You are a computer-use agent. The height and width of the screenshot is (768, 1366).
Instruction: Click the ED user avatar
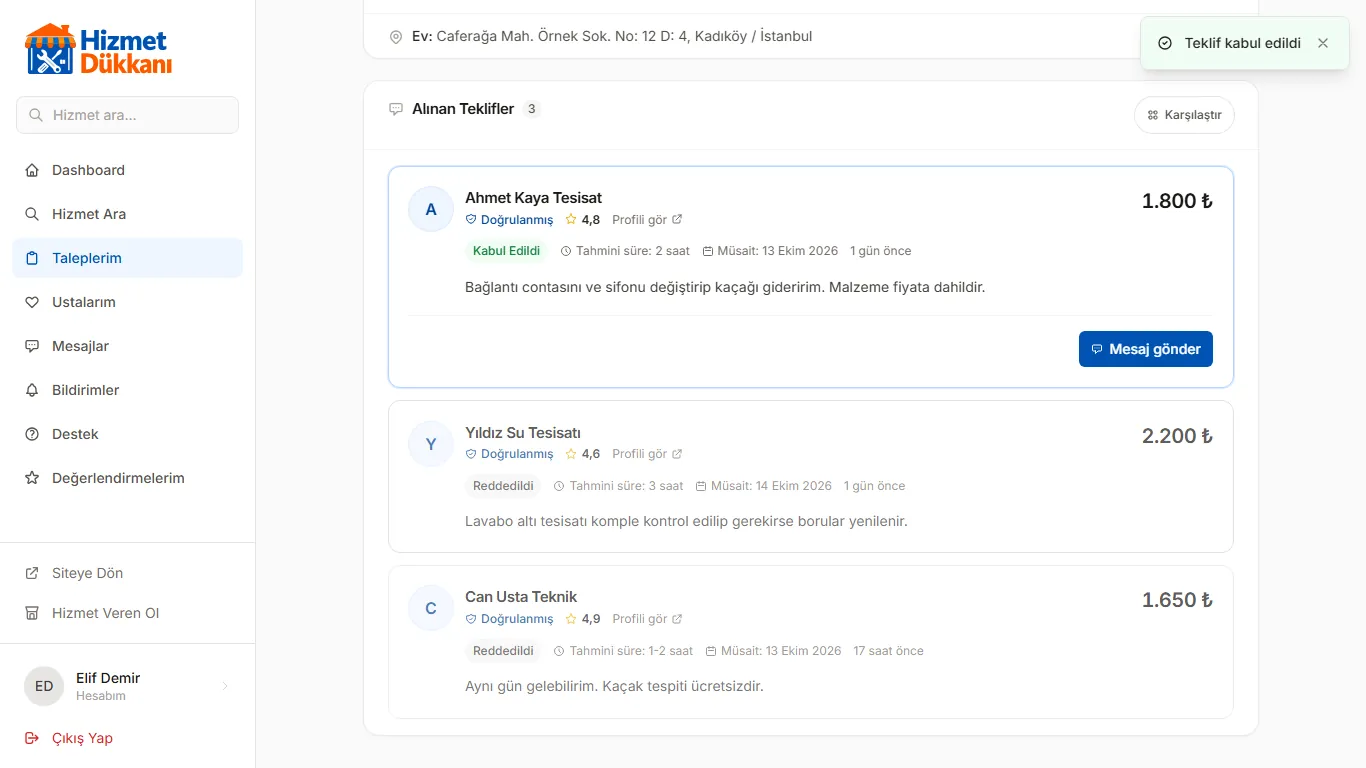tap(44, 686)
